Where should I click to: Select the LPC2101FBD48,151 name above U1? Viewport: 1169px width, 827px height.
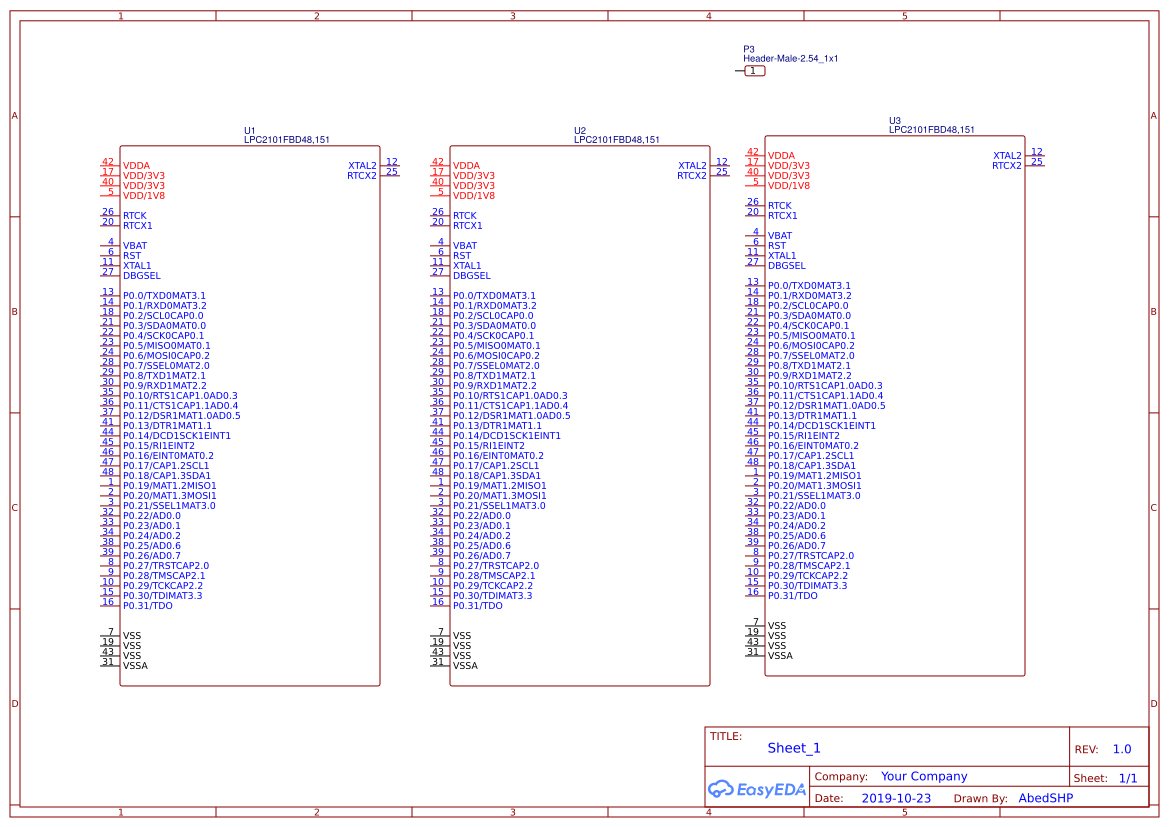tap(287, 140)
